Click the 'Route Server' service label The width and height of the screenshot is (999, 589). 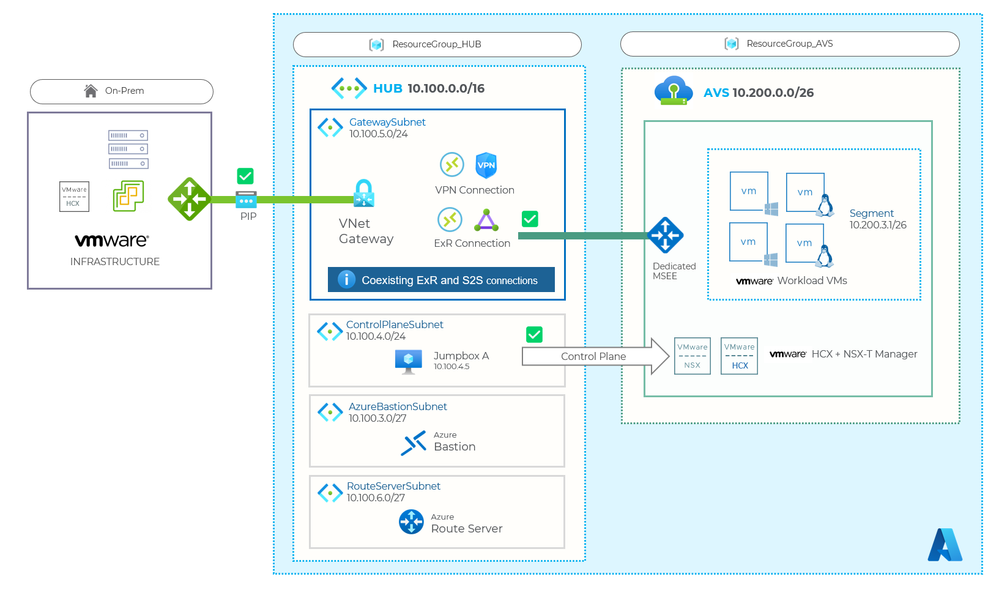tap(467, 528)
